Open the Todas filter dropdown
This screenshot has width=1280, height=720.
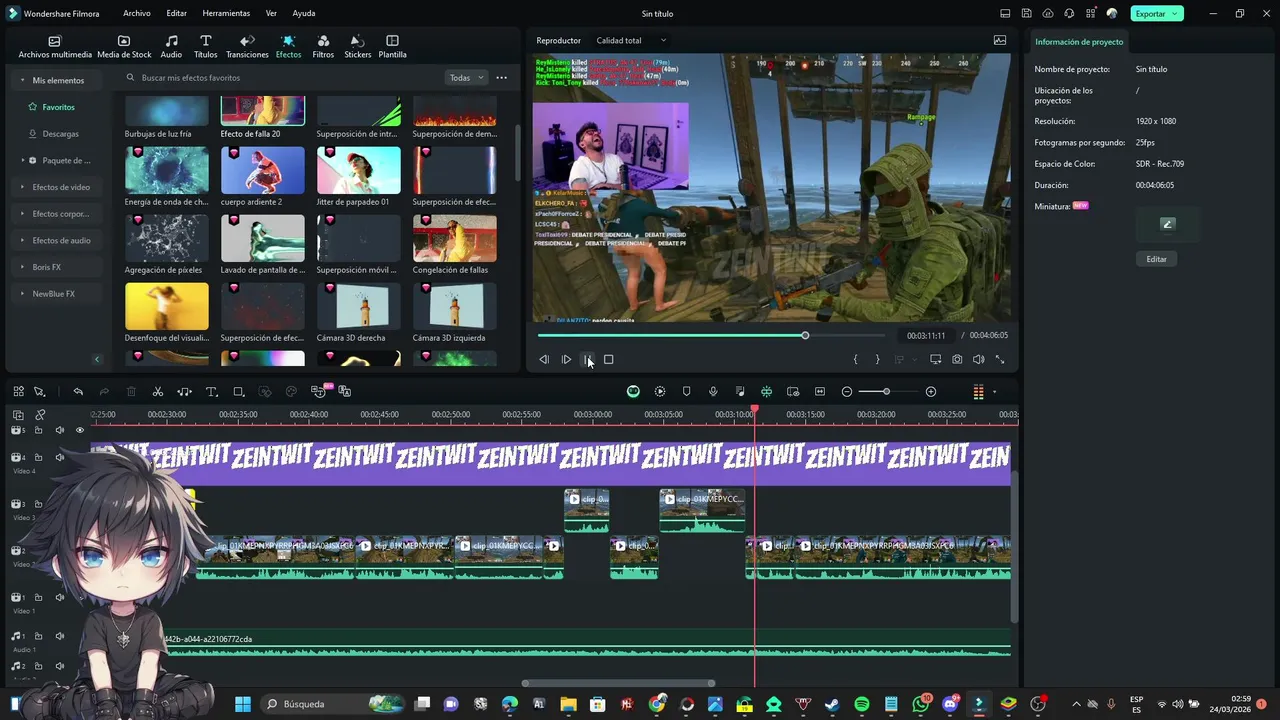[x=466, y=78]
